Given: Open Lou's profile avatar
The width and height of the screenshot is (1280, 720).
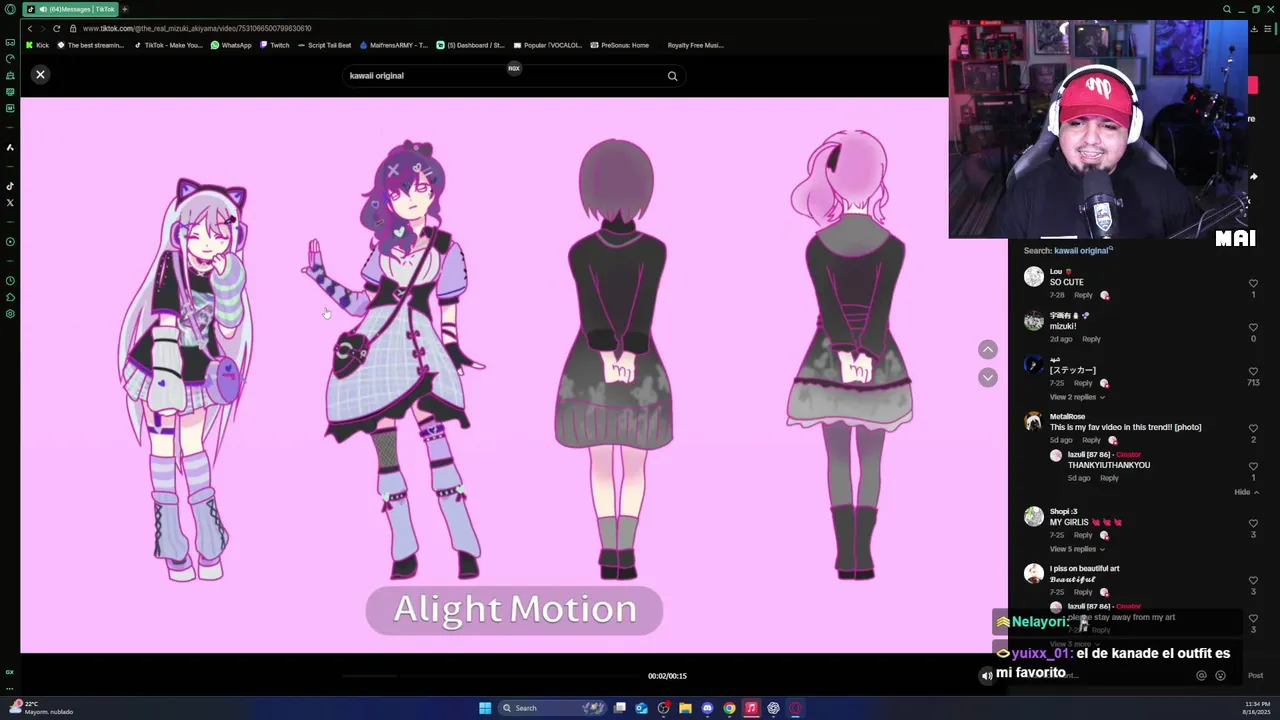Looking at the screenshot, I should tap(1034, 277).
